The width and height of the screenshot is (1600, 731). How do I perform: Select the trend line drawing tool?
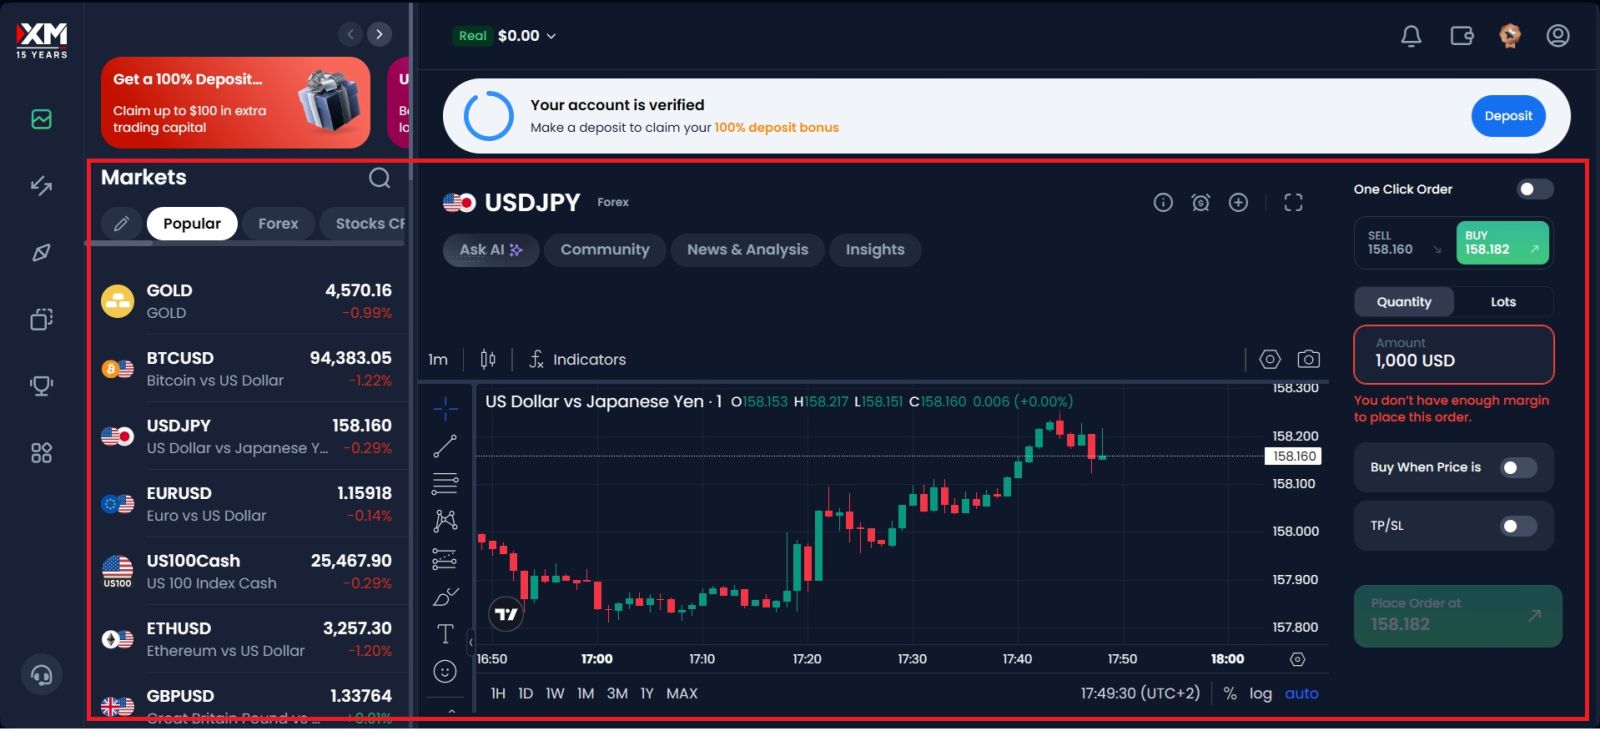(445, 446)
